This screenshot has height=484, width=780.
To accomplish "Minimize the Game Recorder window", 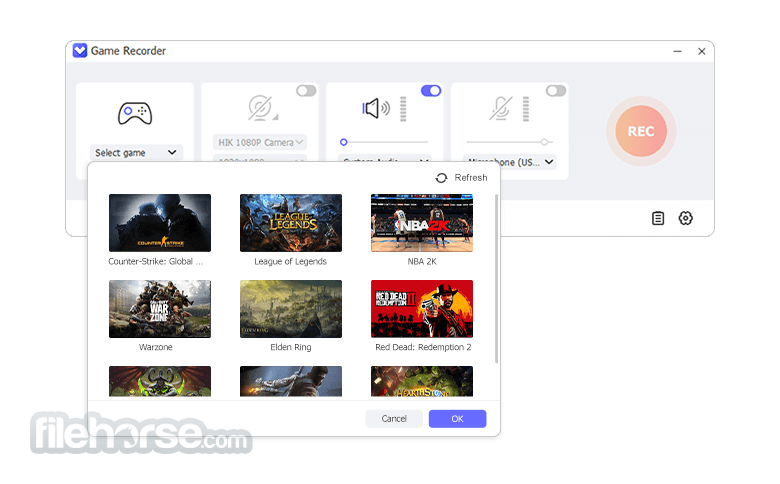I will click(678, 51).
